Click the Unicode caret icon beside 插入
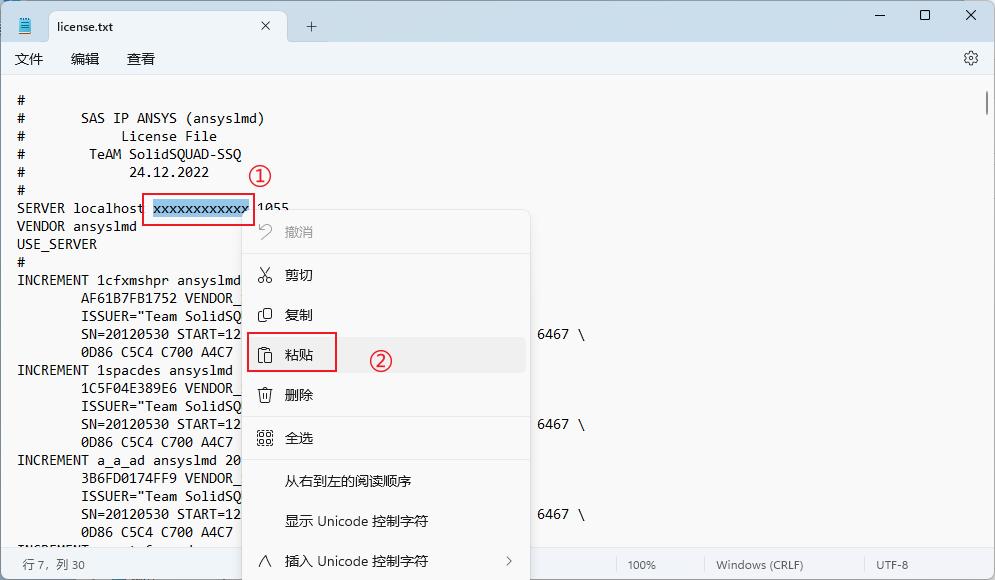Image resolution: width=995 pixels, height=580 pixels. [x=265, y=561]
